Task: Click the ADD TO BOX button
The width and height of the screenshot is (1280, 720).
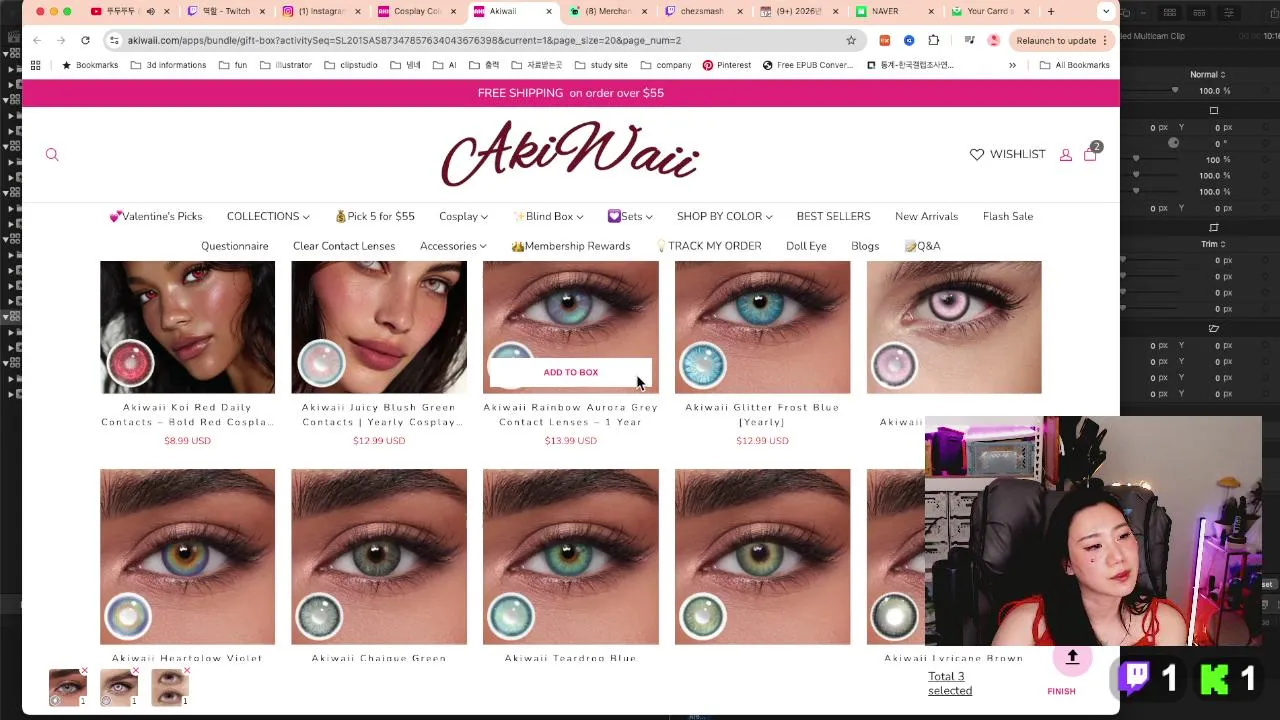Action: pos(570,372)
